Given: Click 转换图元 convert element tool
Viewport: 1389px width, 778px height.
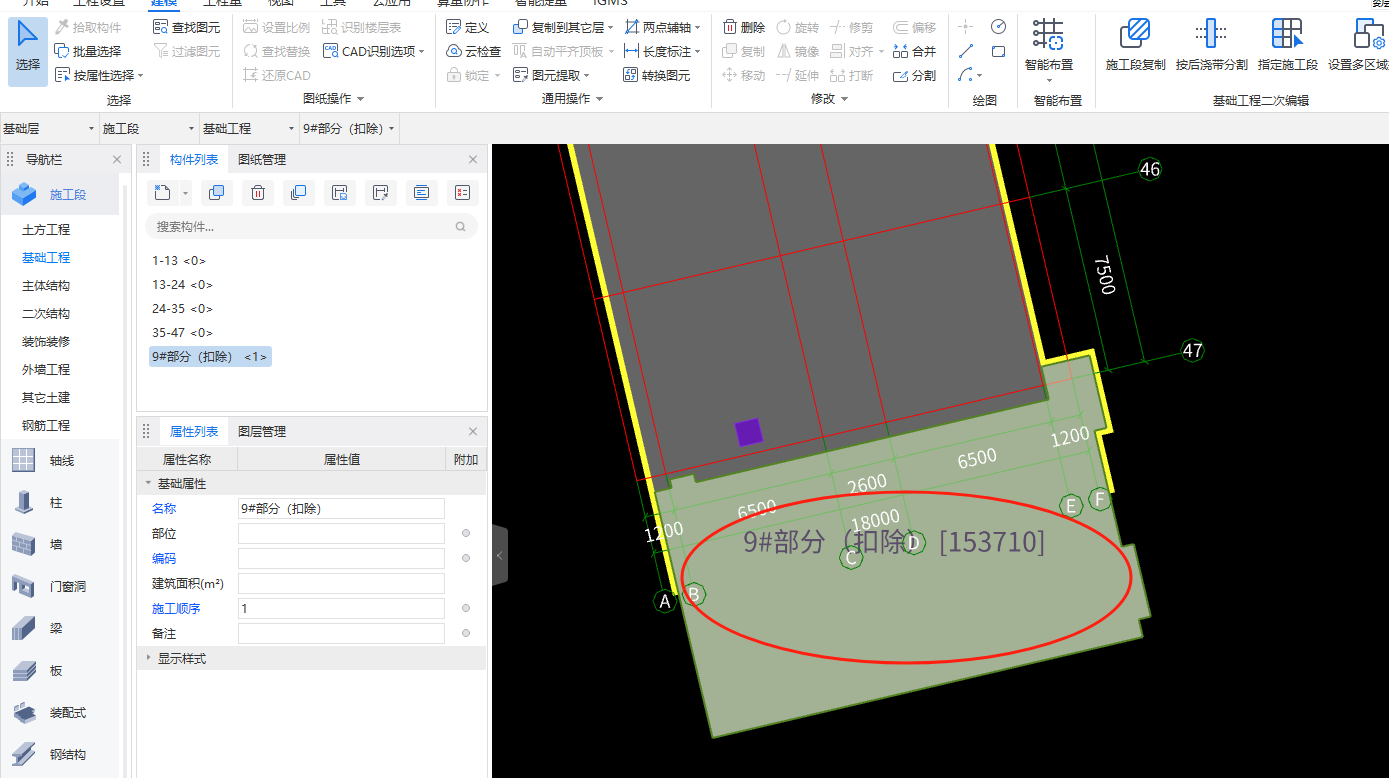Looking at the screenshot, I should pos(657,75).
